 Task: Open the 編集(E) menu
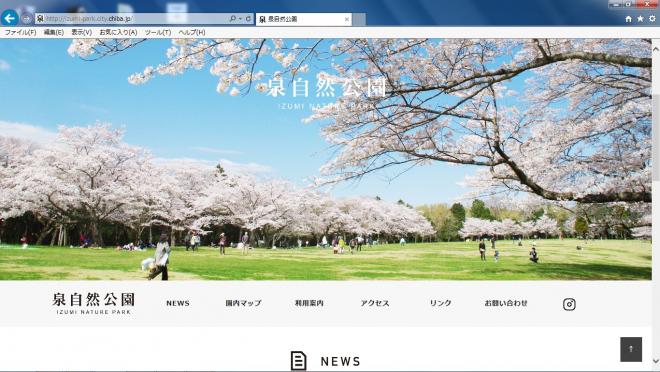click(x=54, y=32)
